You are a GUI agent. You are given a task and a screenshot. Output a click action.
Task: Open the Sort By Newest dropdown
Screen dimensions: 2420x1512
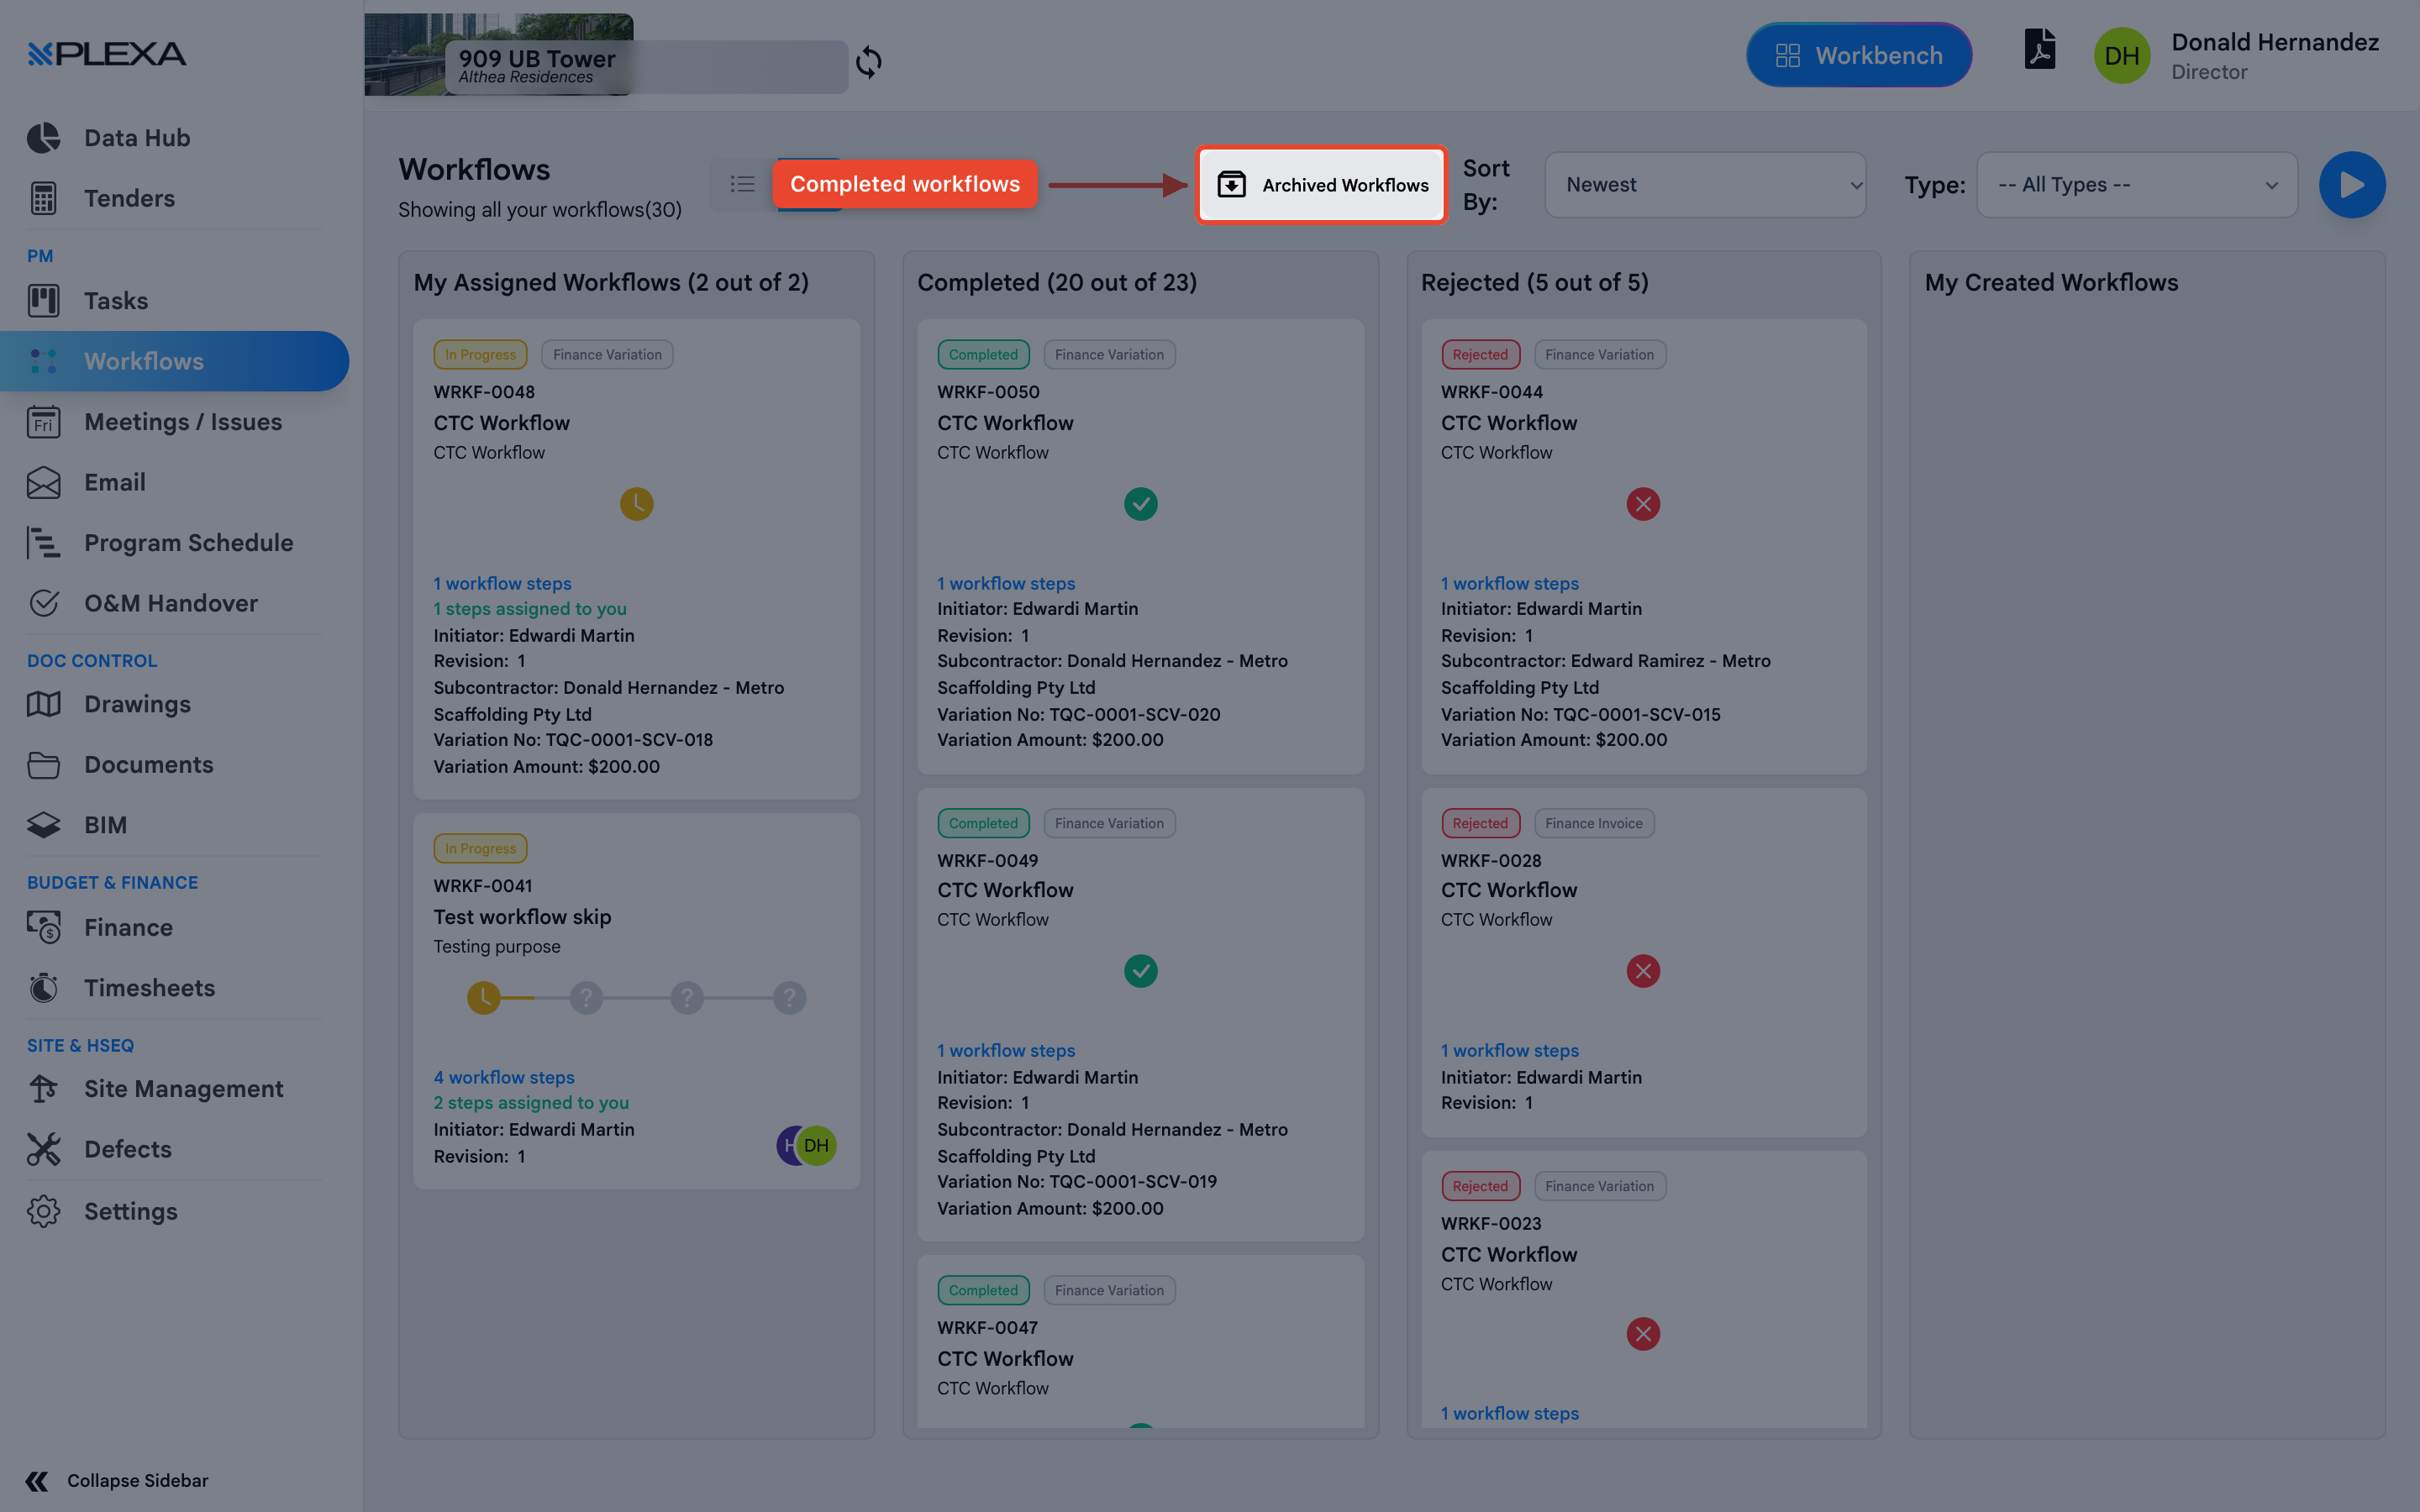[x=1705, y=185]
